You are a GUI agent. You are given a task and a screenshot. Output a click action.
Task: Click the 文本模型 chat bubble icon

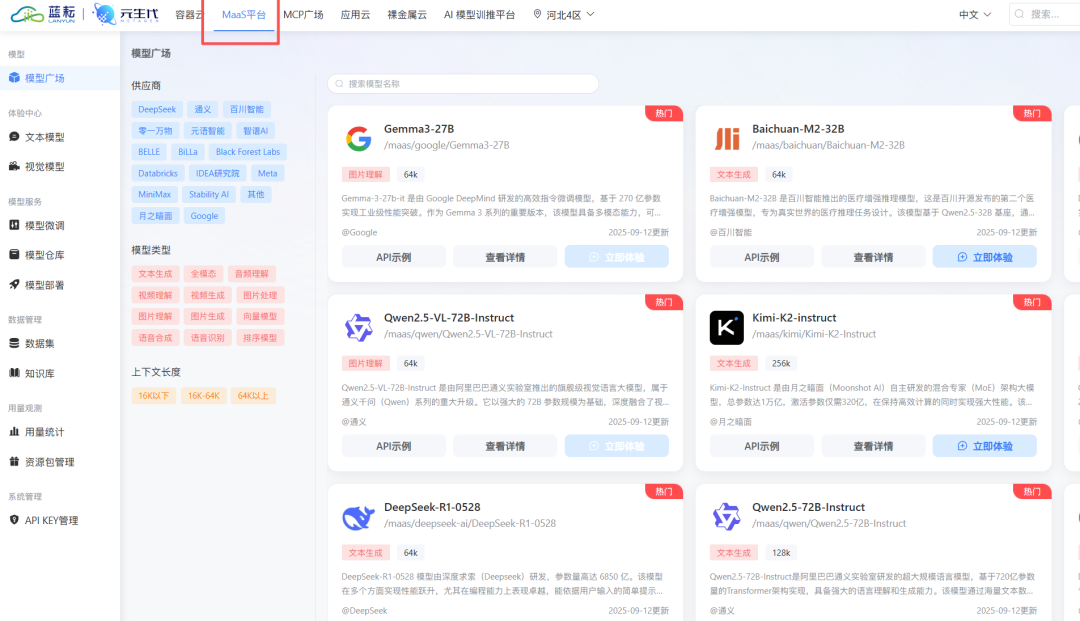coord(14,136)
